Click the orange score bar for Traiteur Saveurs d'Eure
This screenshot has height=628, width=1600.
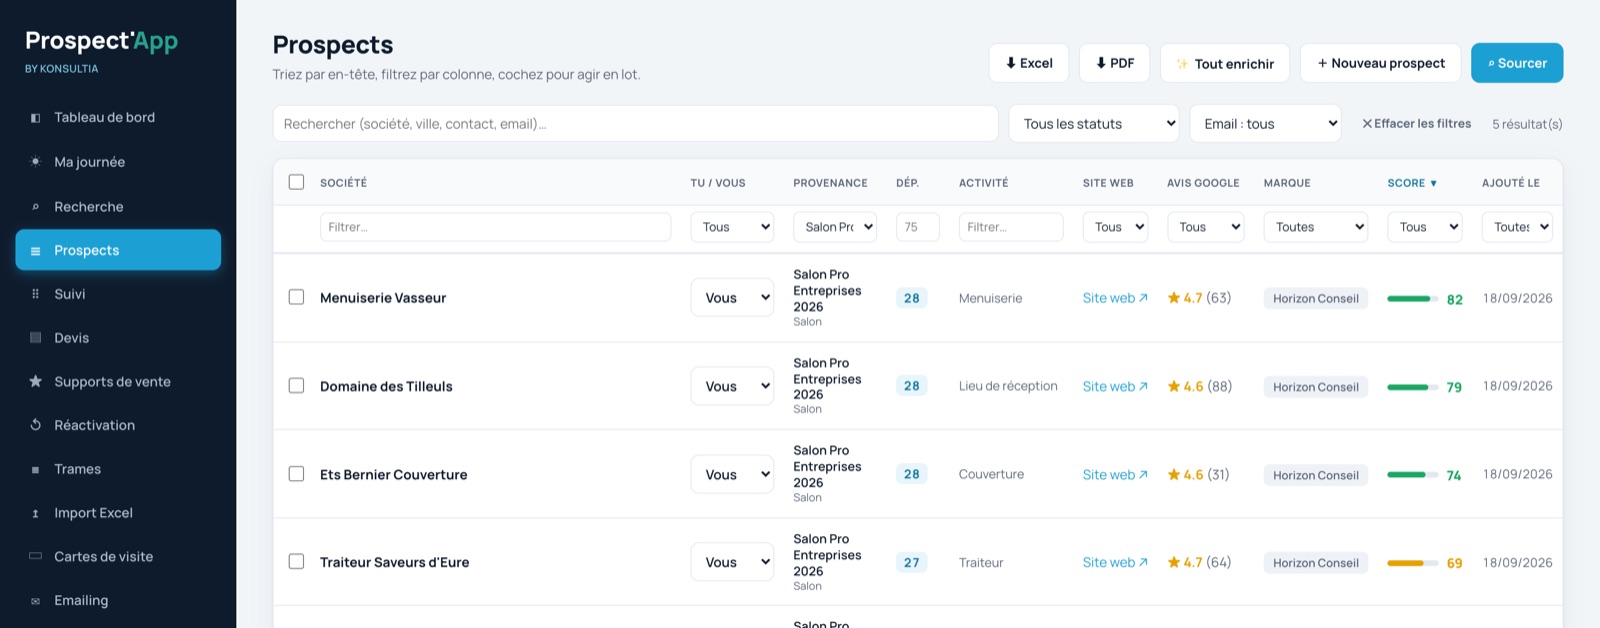(x=1412, y=563)
